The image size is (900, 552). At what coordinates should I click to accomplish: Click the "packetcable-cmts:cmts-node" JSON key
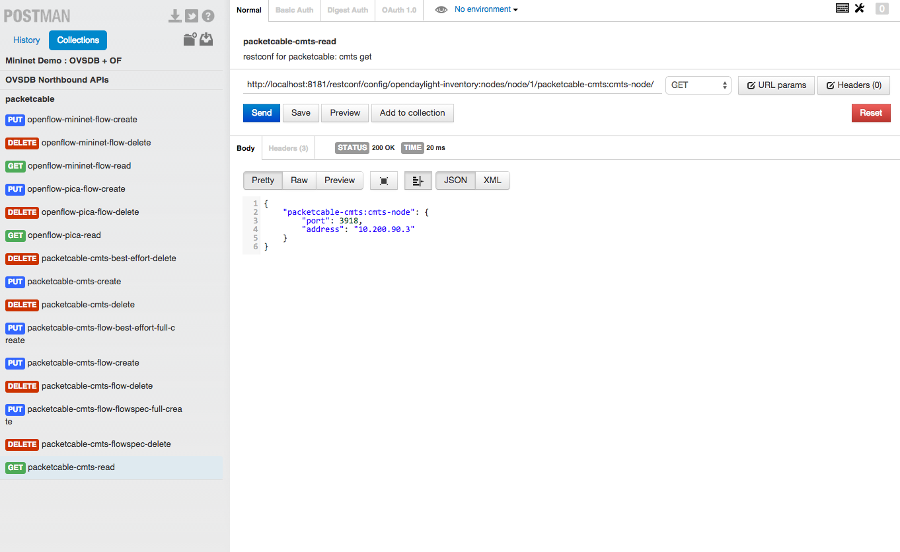coord(348,212)
